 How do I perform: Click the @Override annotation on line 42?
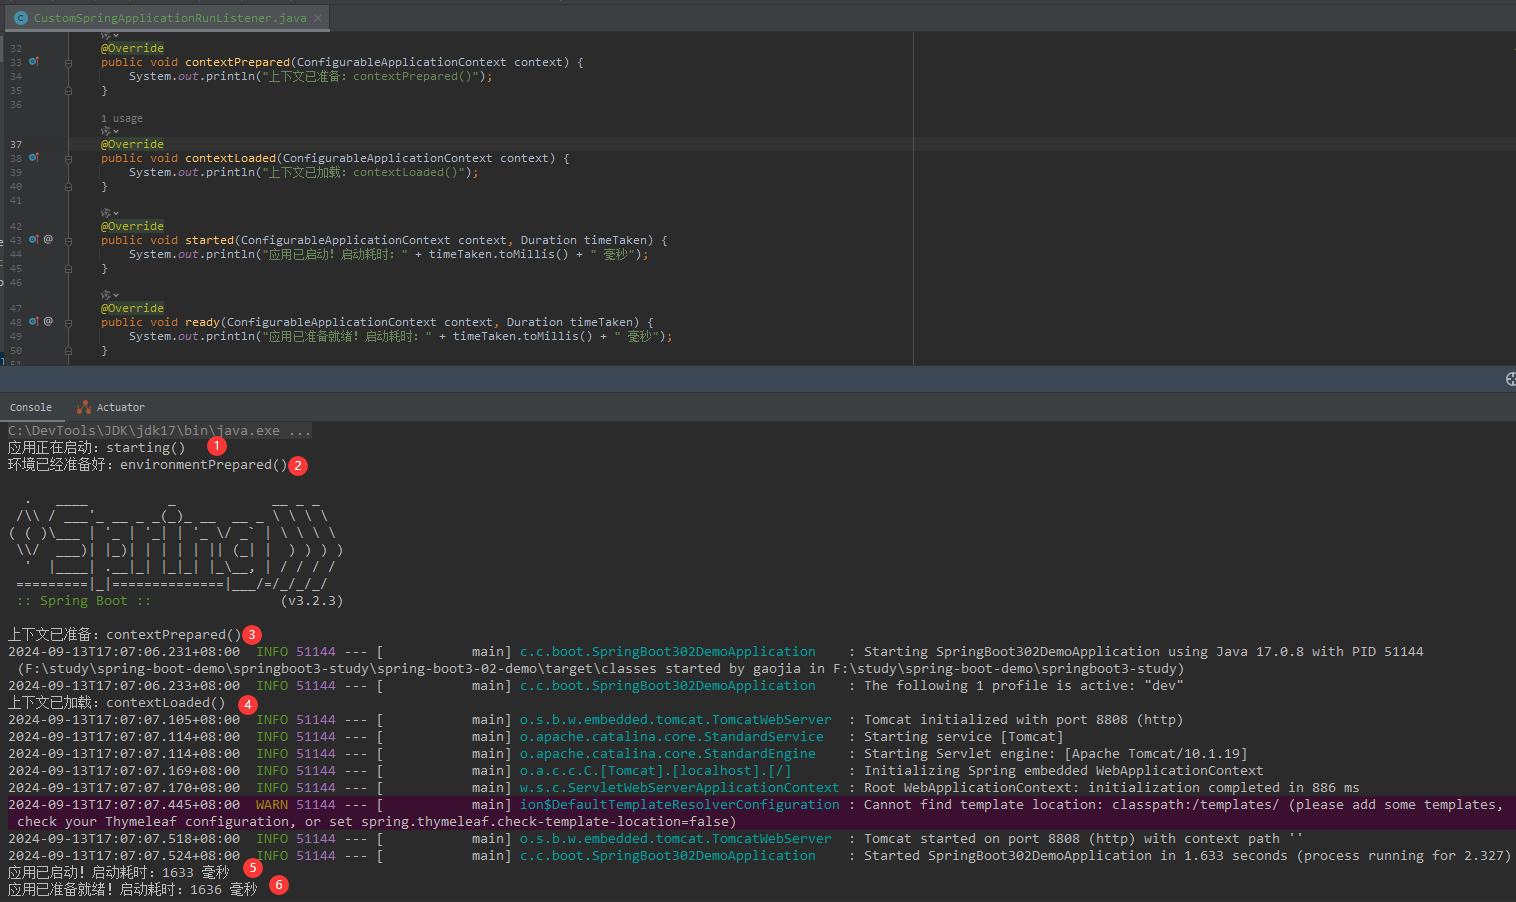point(132,226)
